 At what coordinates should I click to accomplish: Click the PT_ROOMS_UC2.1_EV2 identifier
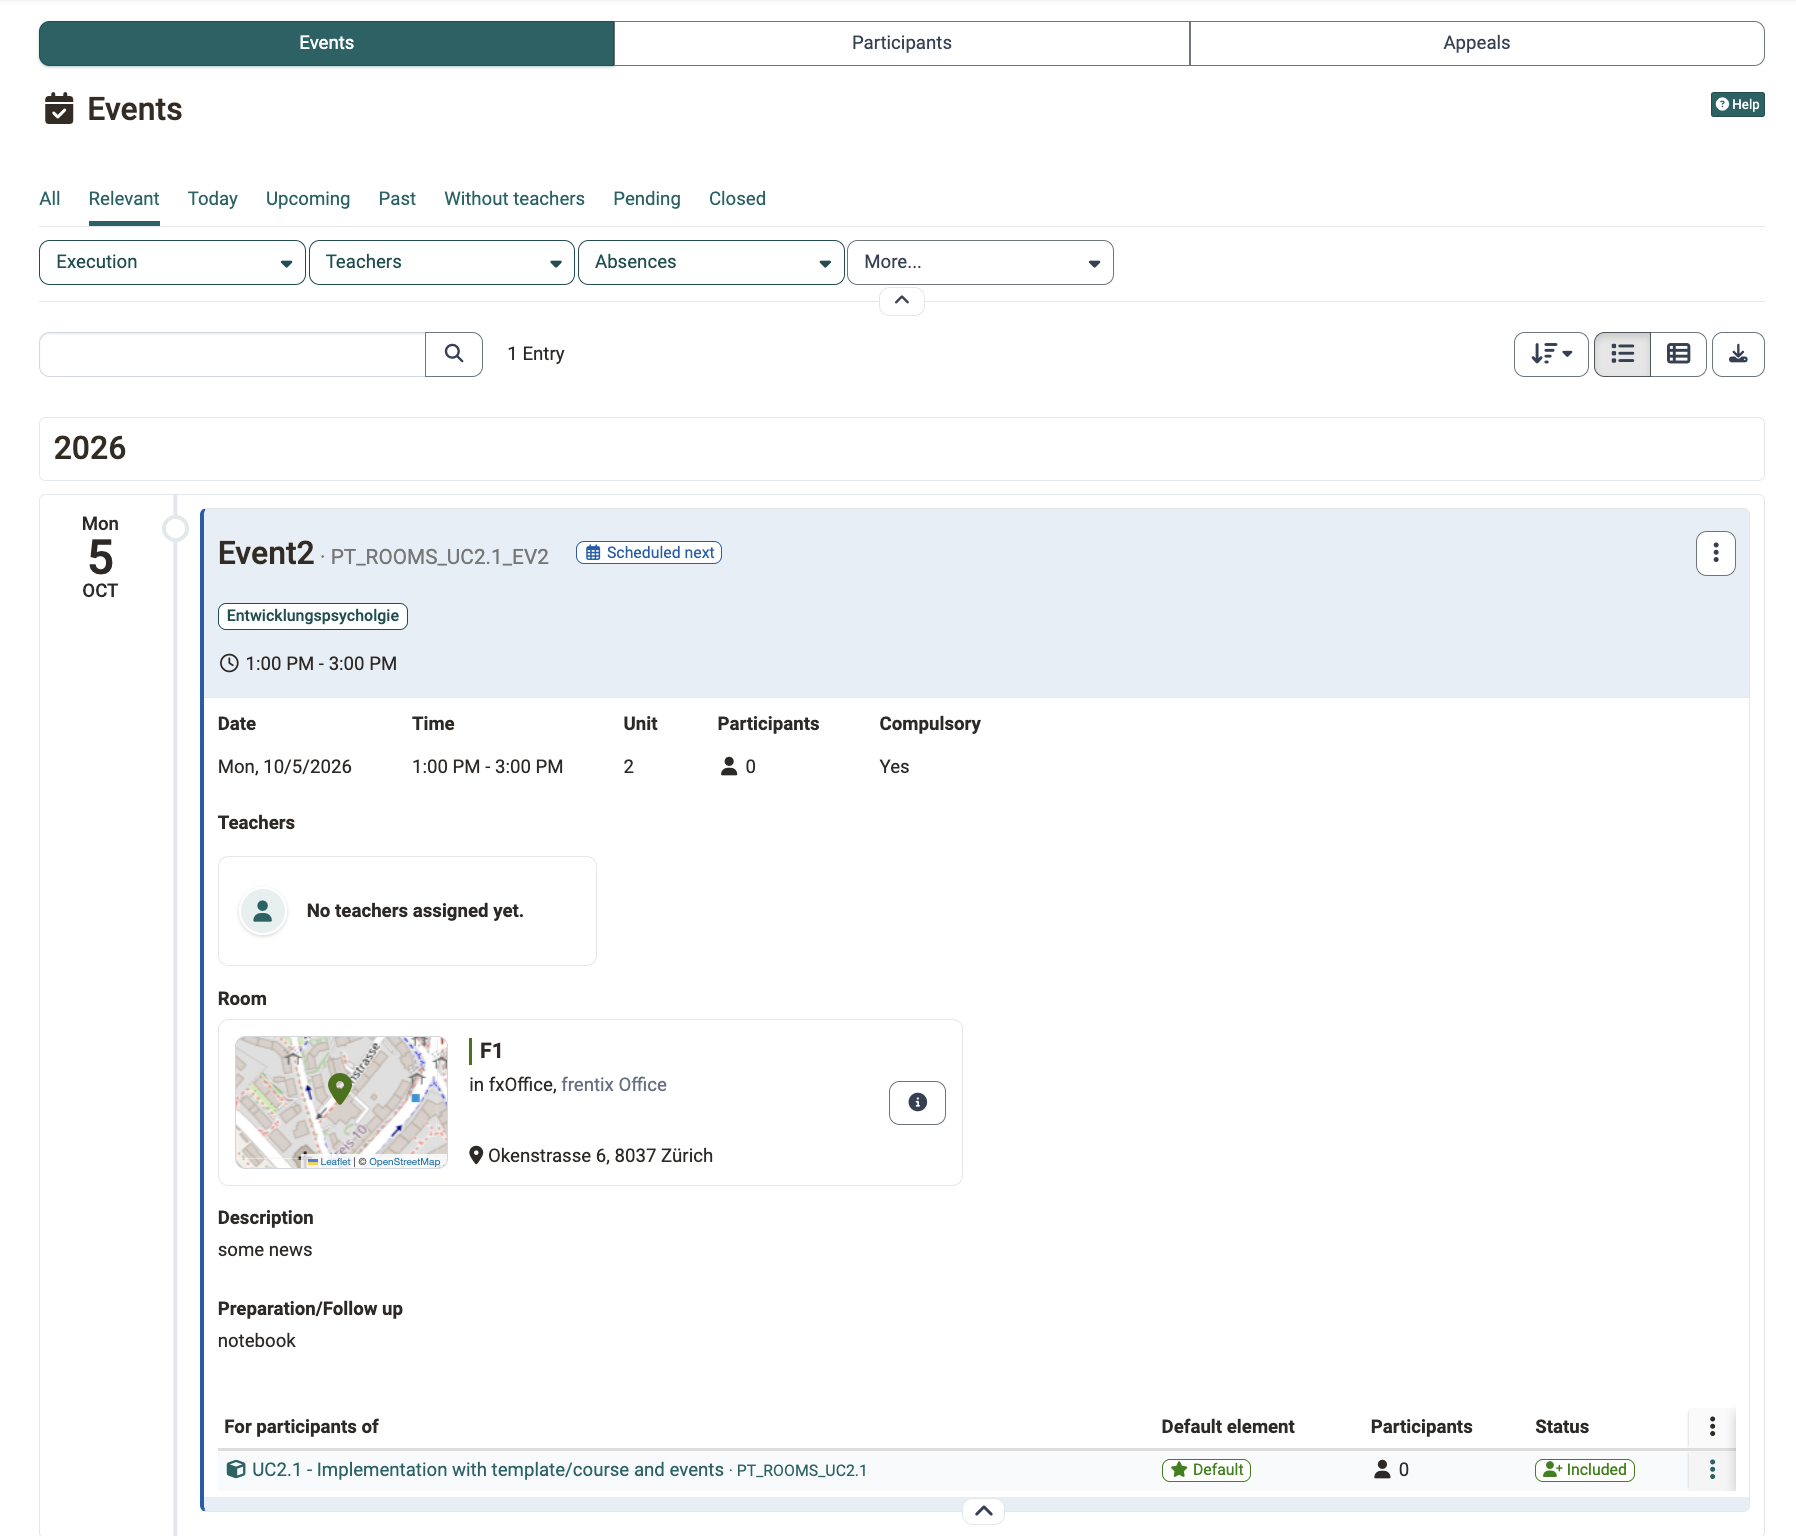tap(440, 557)
